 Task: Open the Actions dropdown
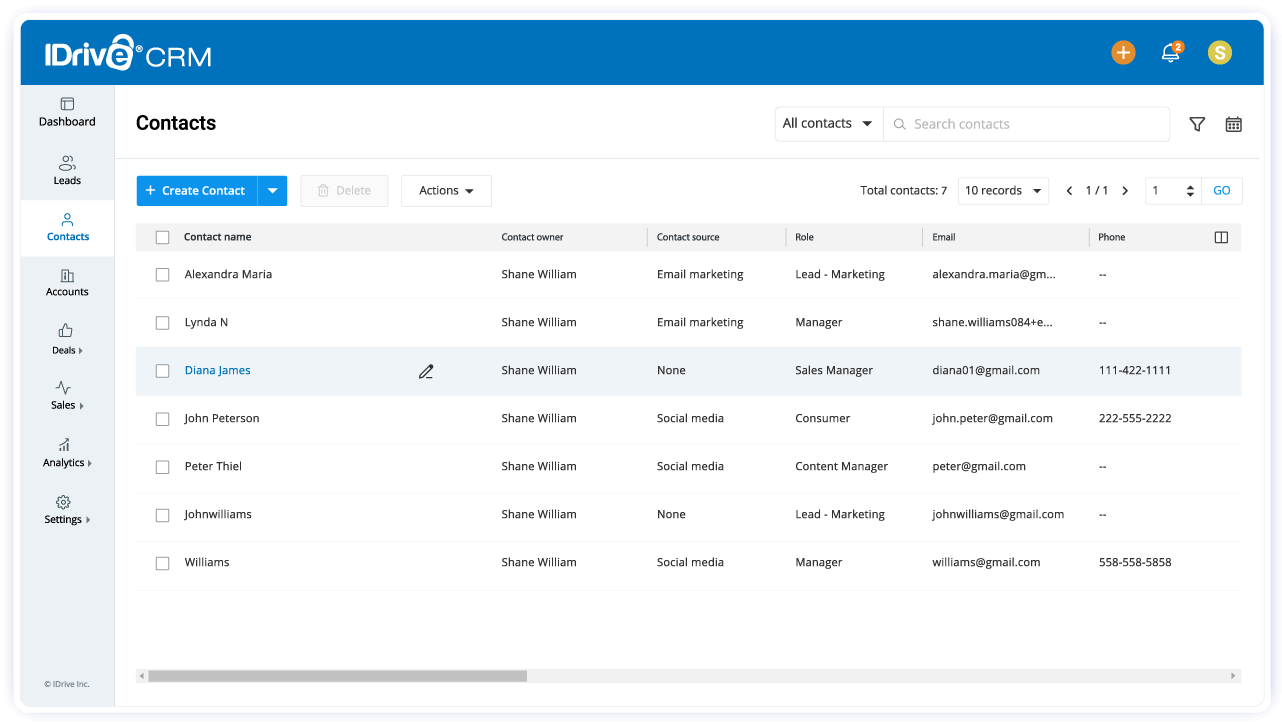point(446,191)
